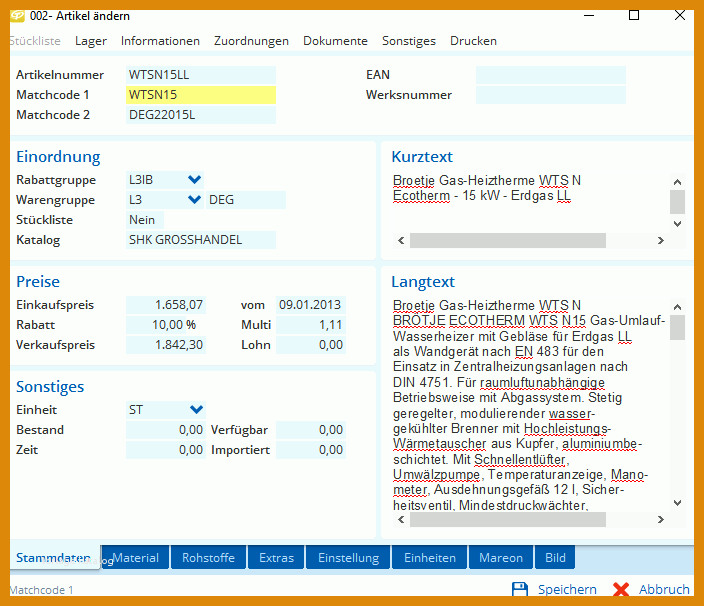Click Langtext scroll down arrow
This screenshot has height=606, width=704.
678,503
